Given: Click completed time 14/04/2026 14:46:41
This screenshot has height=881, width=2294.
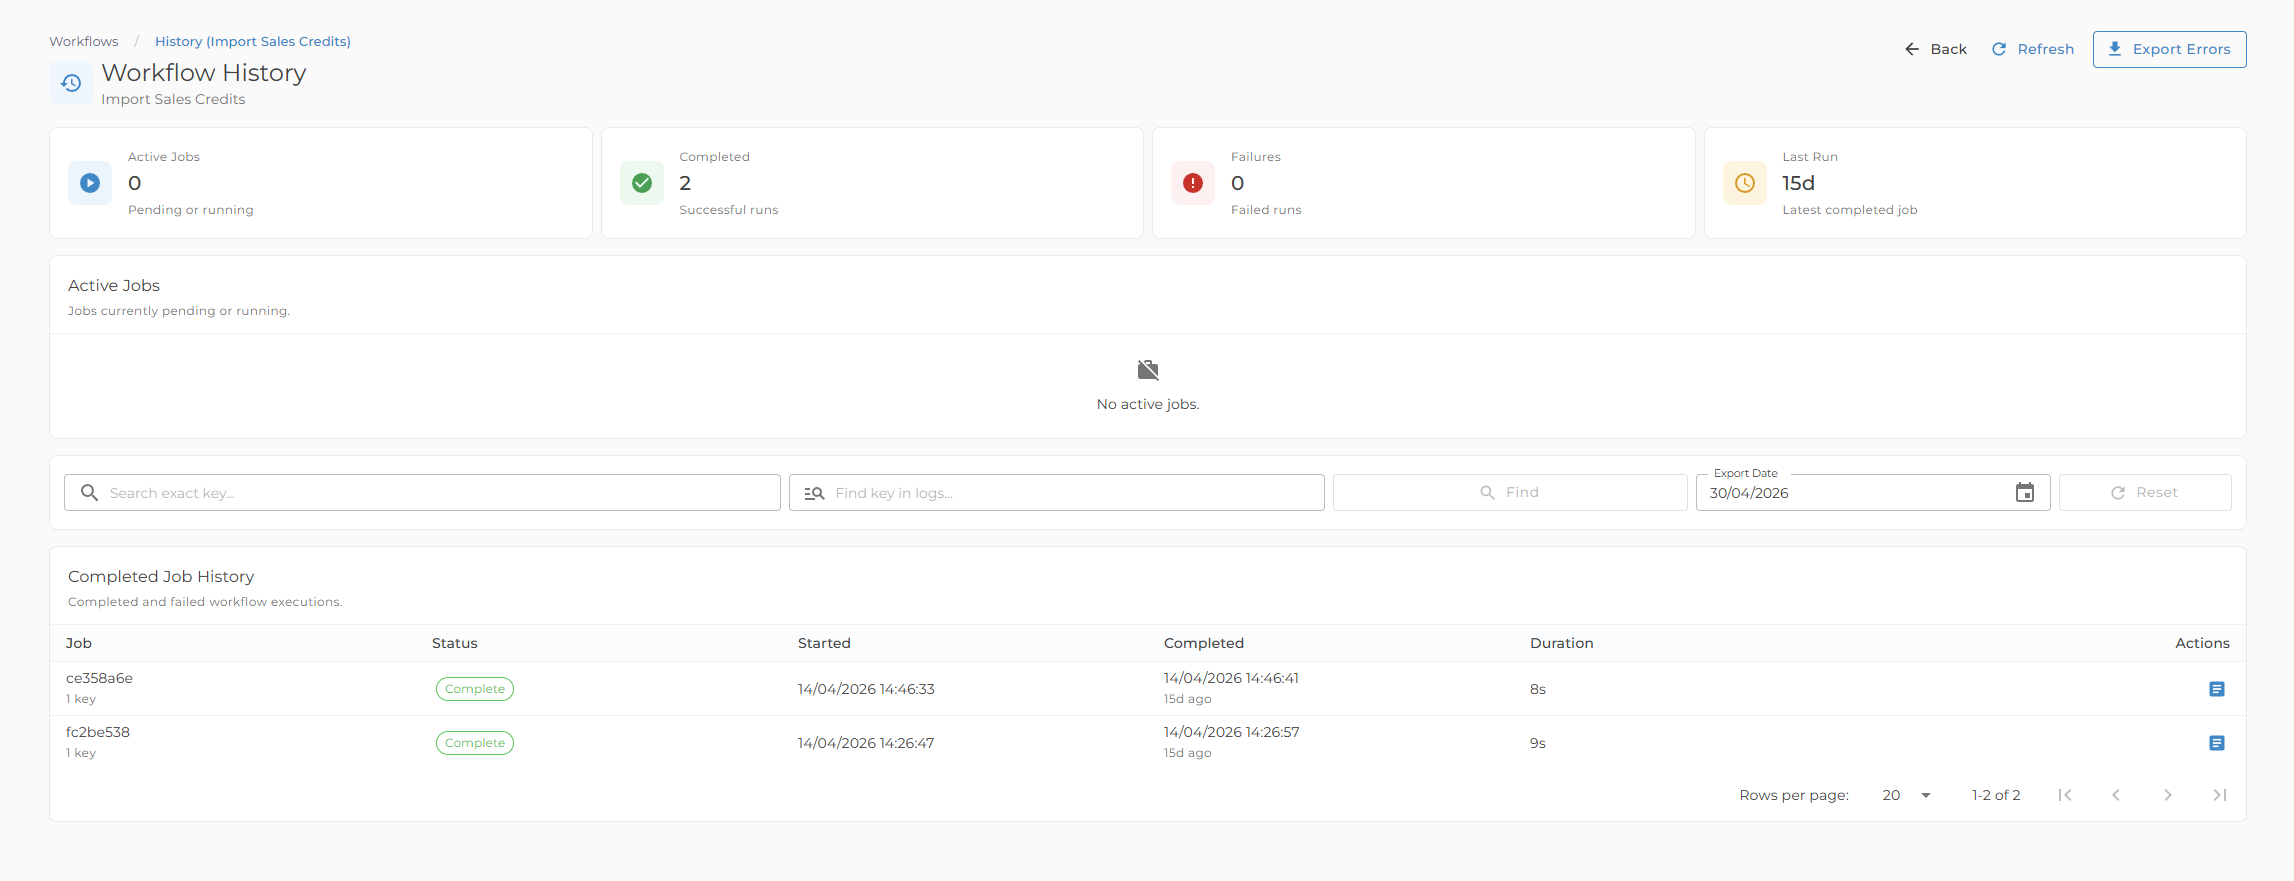Looking at the screenshot, I should [x=1231, y=678].
